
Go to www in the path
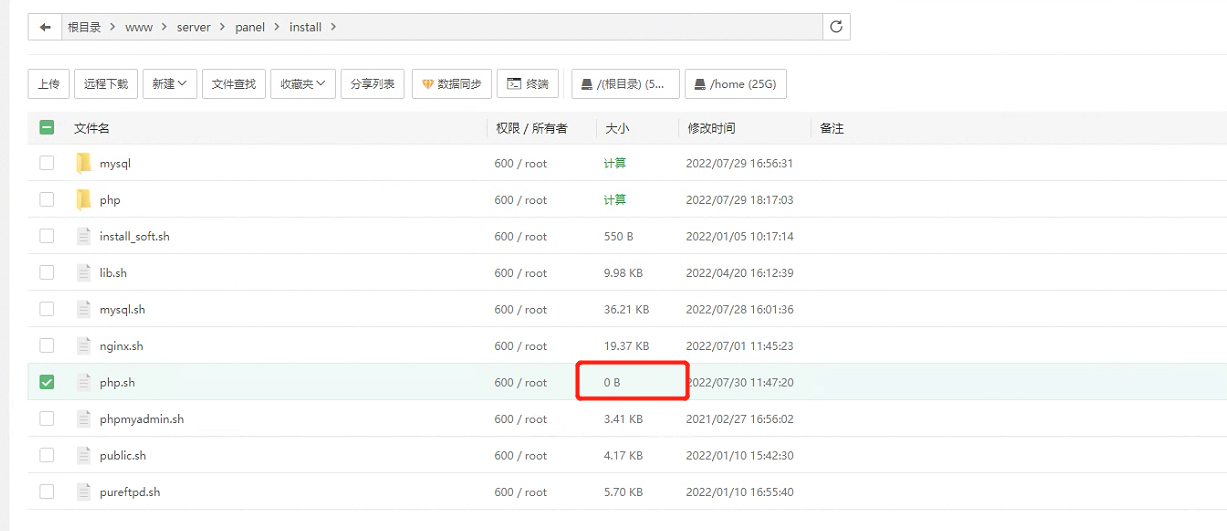(139, 27)
